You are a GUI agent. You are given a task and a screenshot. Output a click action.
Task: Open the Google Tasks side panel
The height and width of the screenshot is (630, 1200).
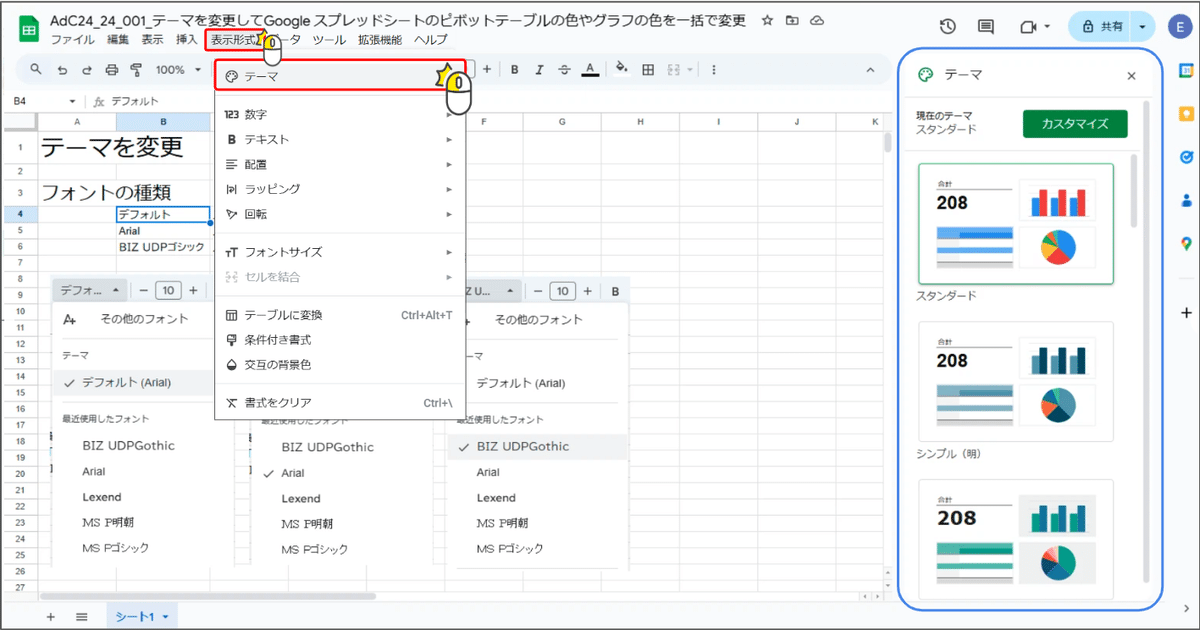pos(1186,157)
